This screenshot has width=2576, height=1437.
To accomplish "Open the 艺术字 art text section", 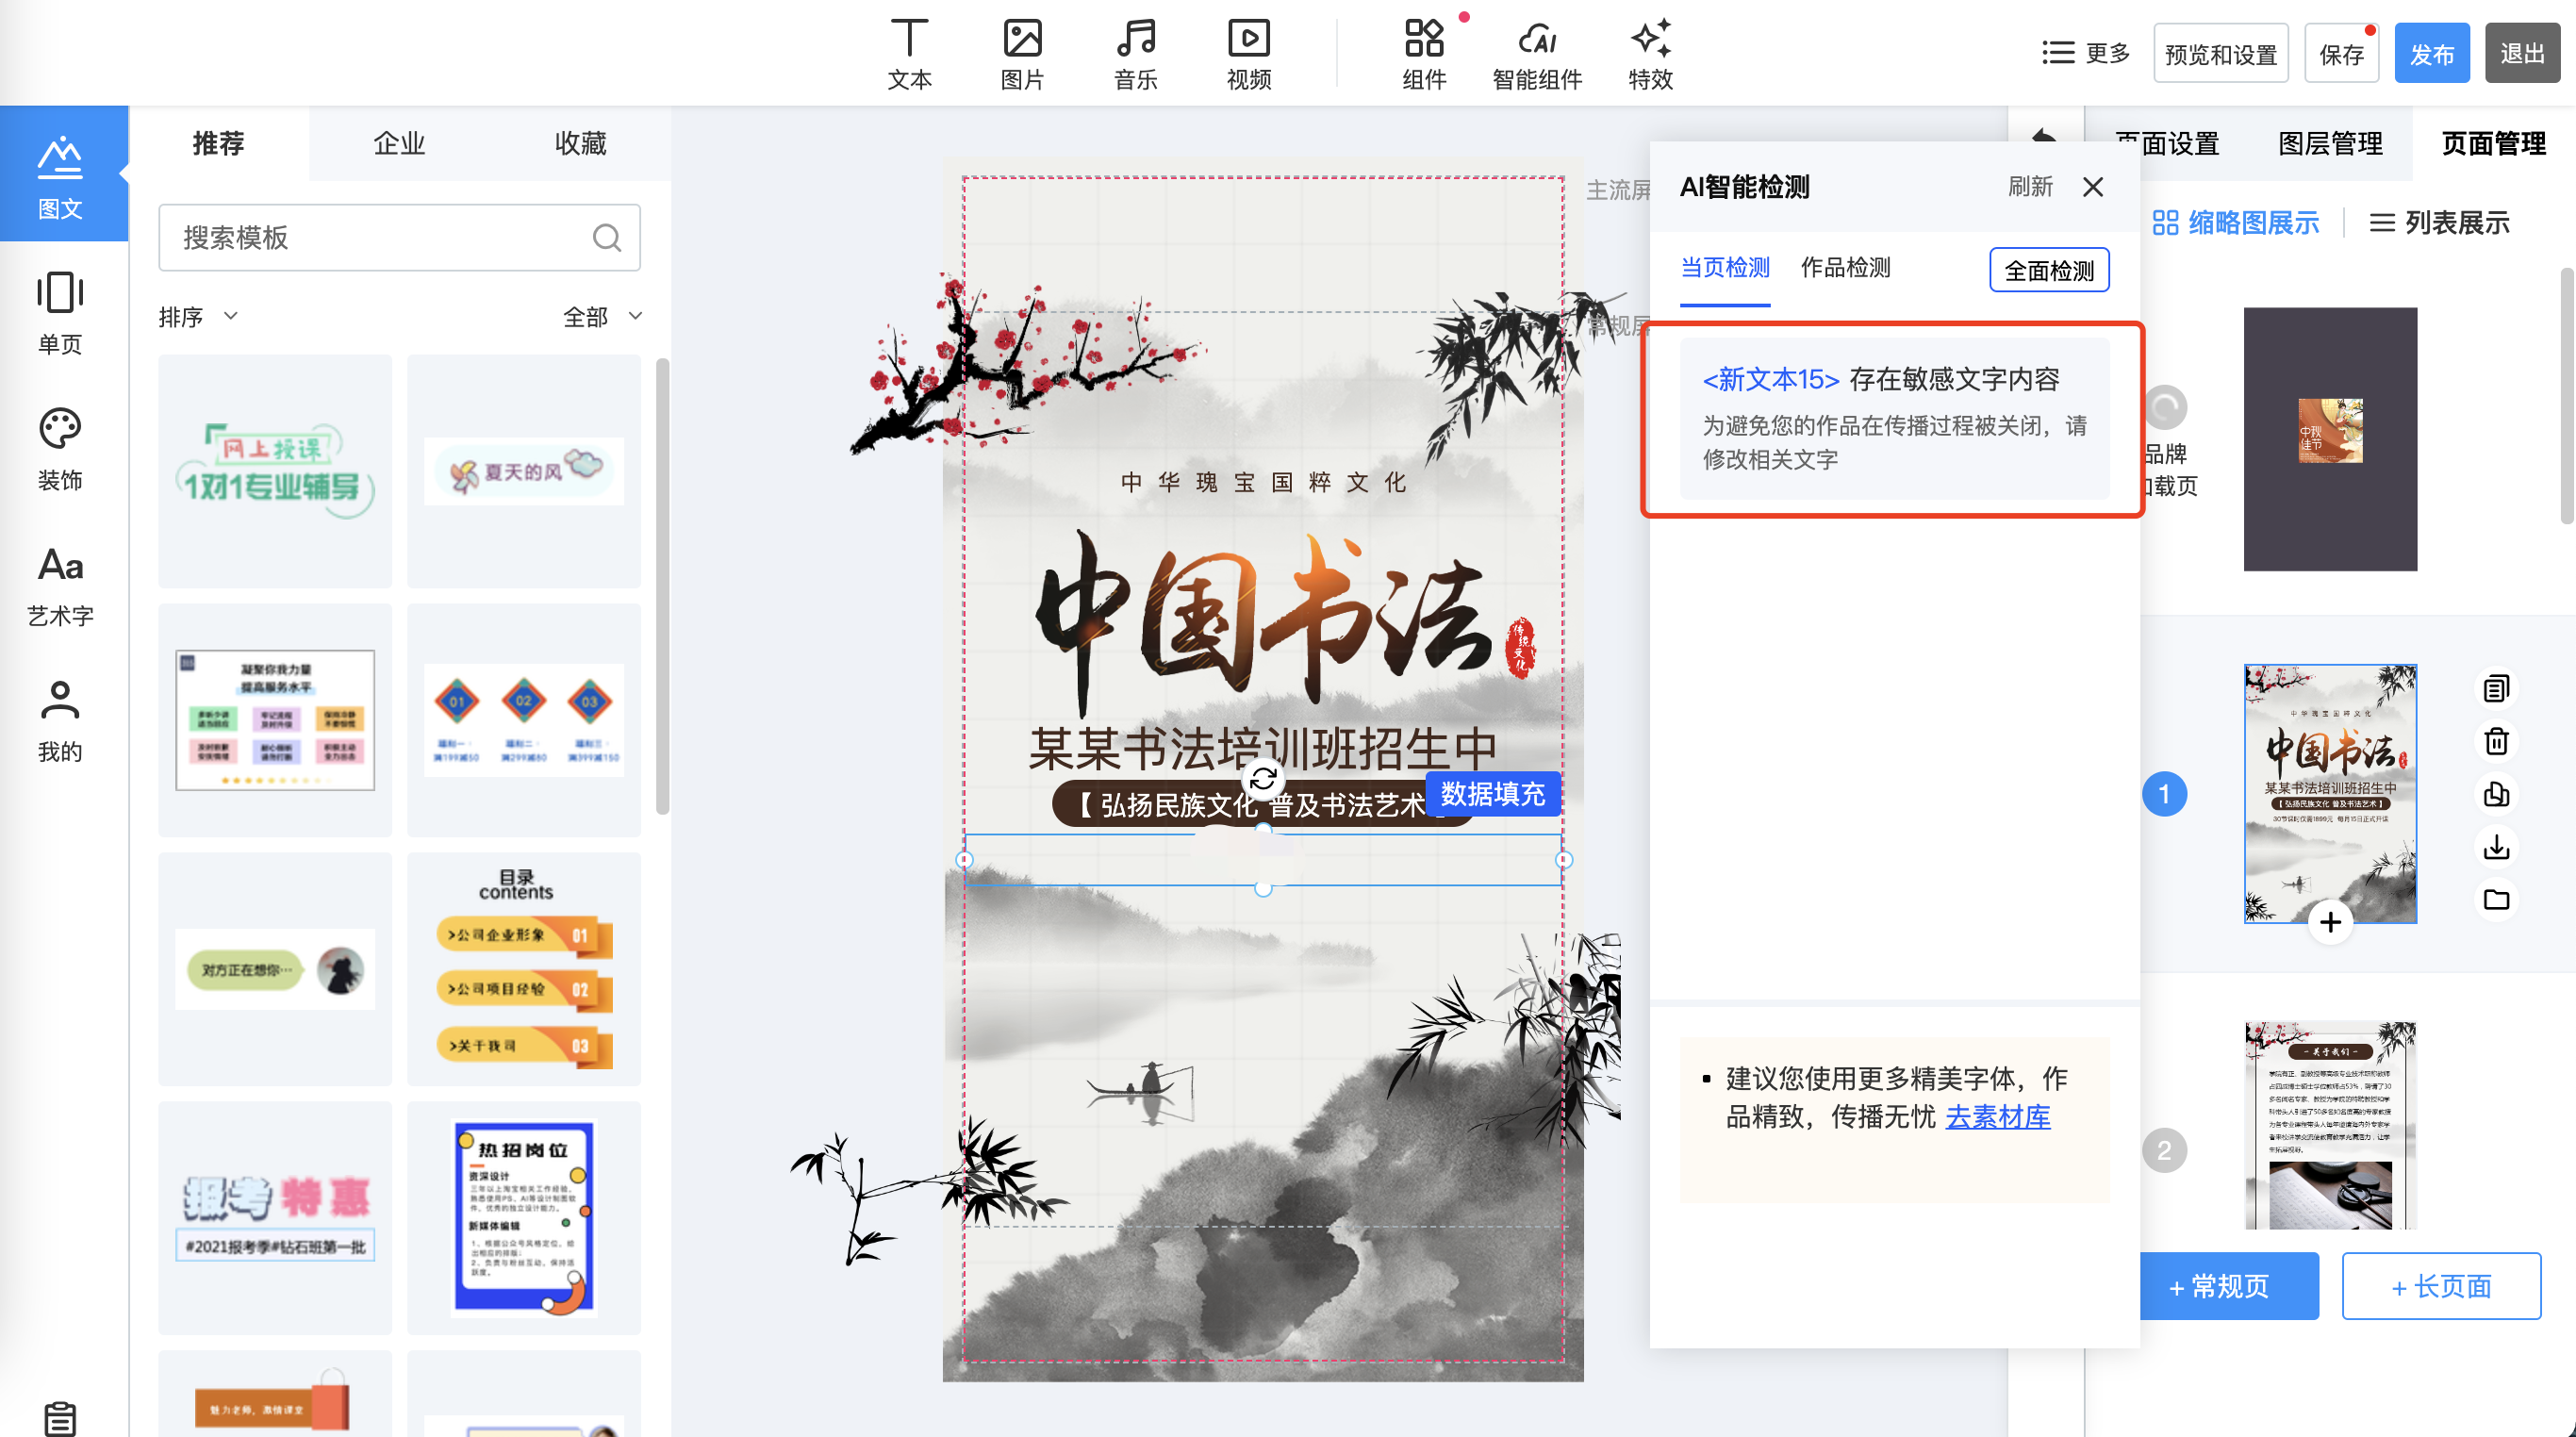I will [60, 586].
